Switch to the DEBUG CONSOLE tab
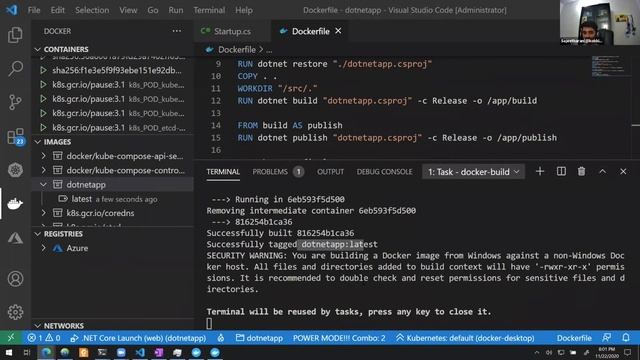The height and width of the screenshot is (360, 640). coord(384,172)
